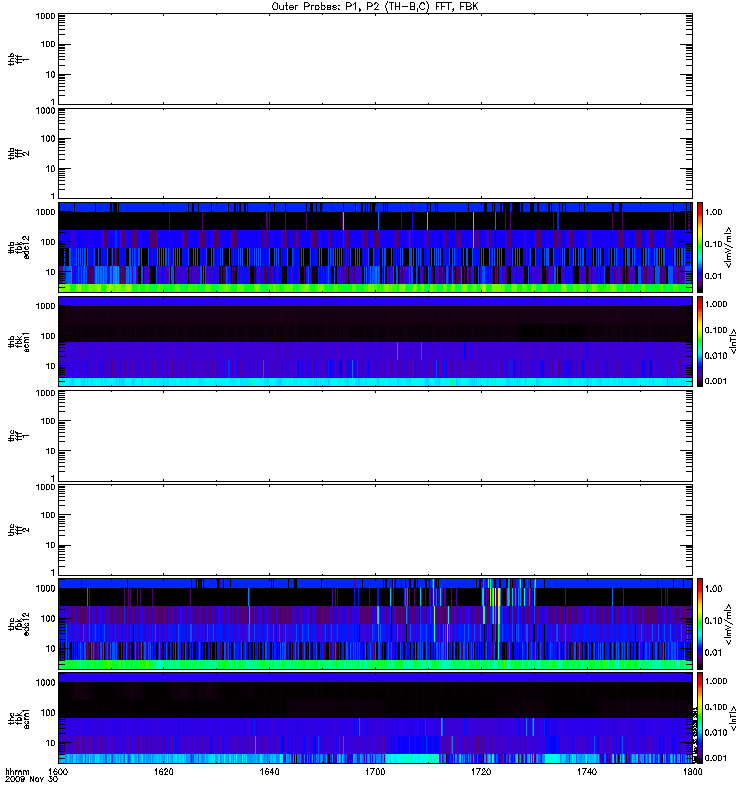Click the "1.000" label on thb scm1 color bar
Image resolution: width=750 pixels, height=800 pixels.
(x=716, y=304)
